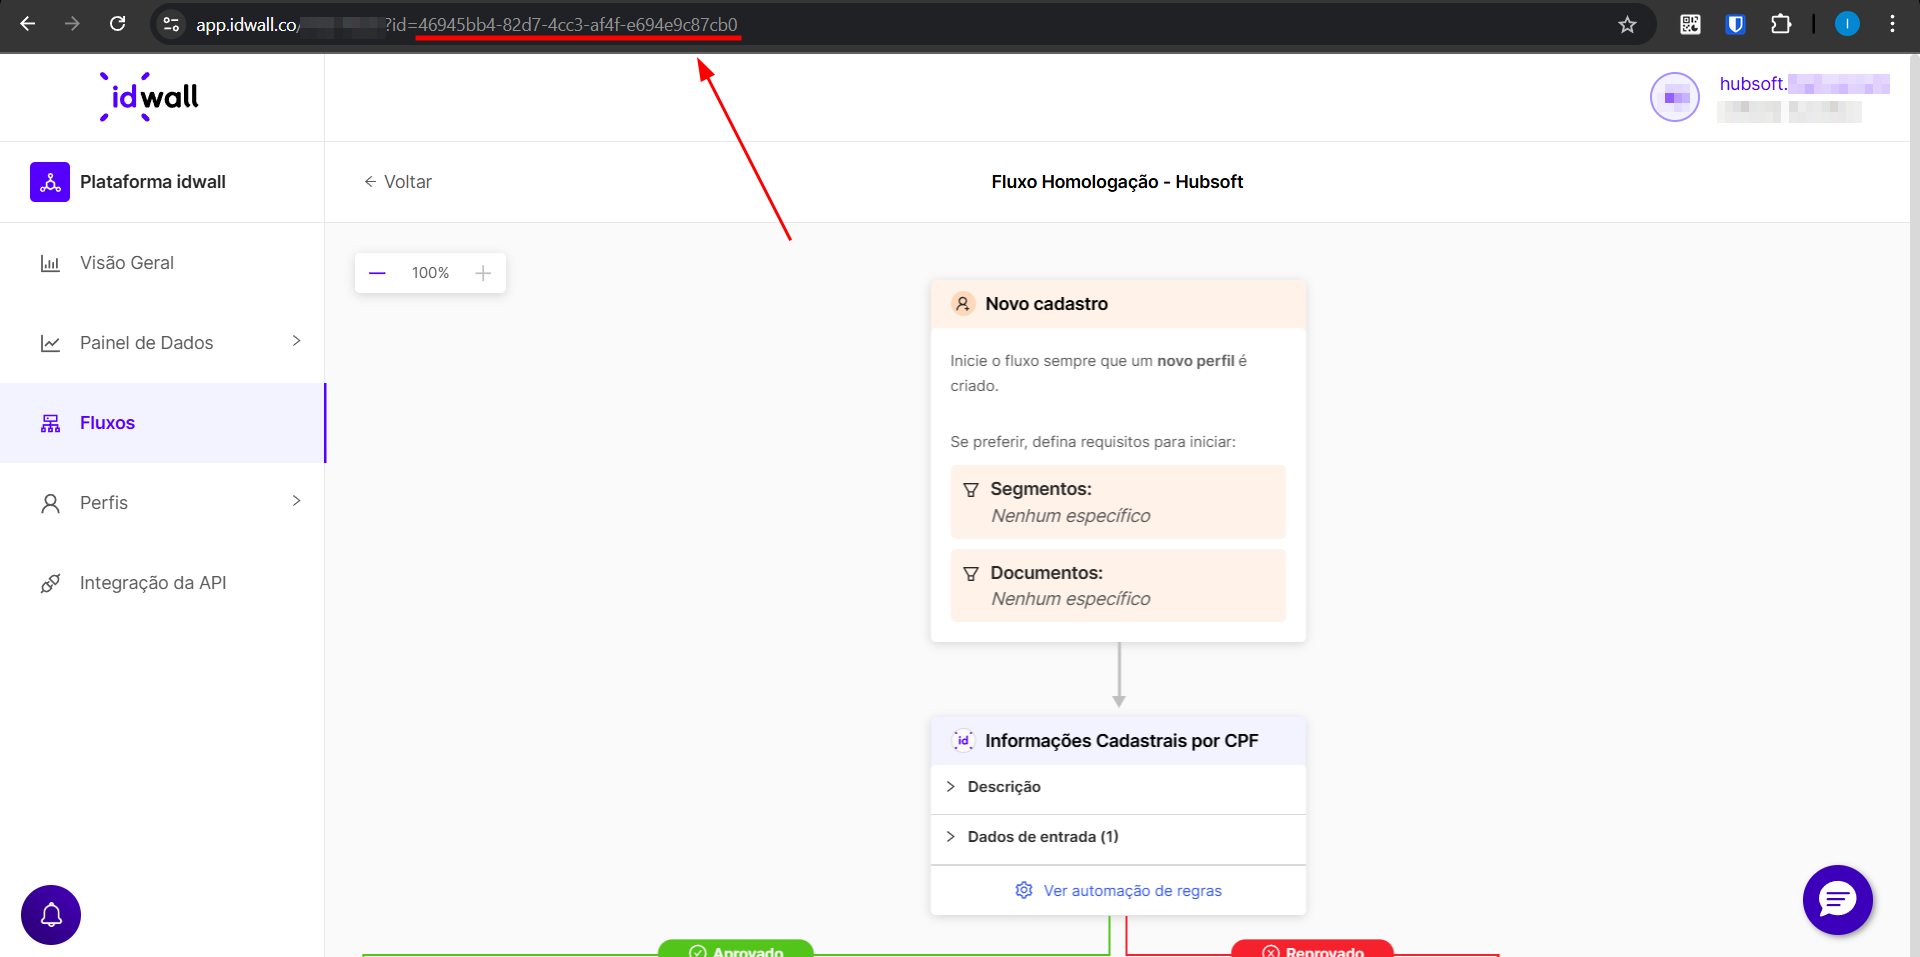Reload the page
This screenshot has height=957, width=1920.
[x=117, y=24]
